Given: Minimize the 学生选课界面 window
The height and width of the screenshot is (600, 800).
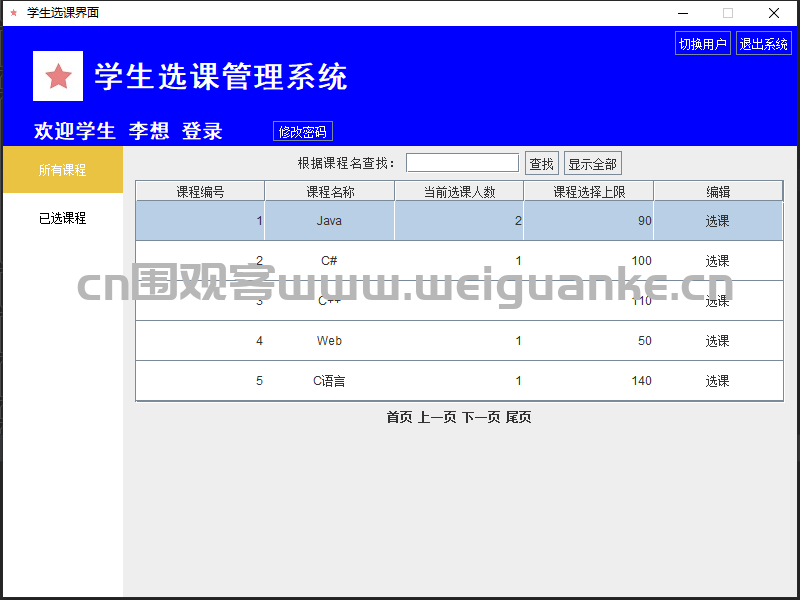Looking at the screenshot, I should [x=683, y=13].
